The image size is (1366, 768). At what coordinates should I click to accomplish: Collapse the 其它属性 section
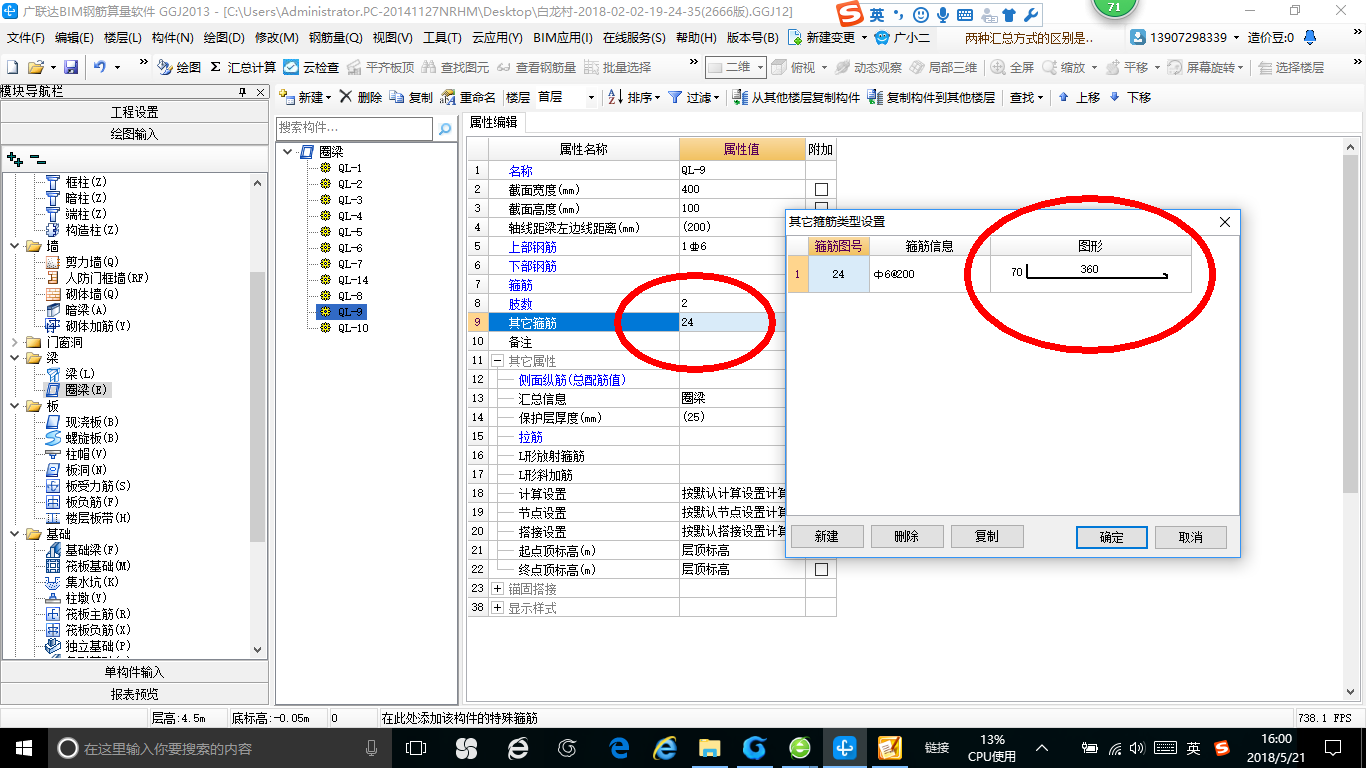click(497, 361)
